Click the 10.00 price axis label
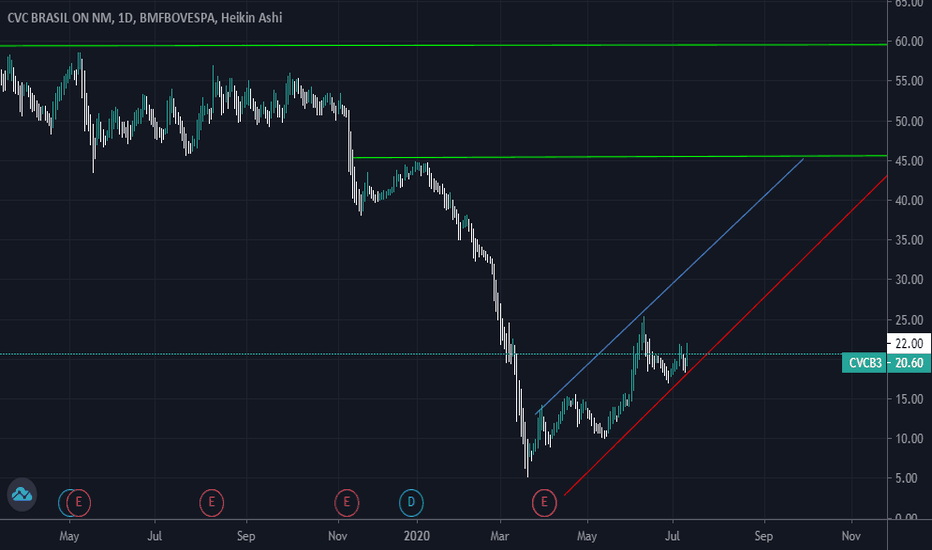Image resolution: width=932 pixels, height=550 pixels. point(909,439)
